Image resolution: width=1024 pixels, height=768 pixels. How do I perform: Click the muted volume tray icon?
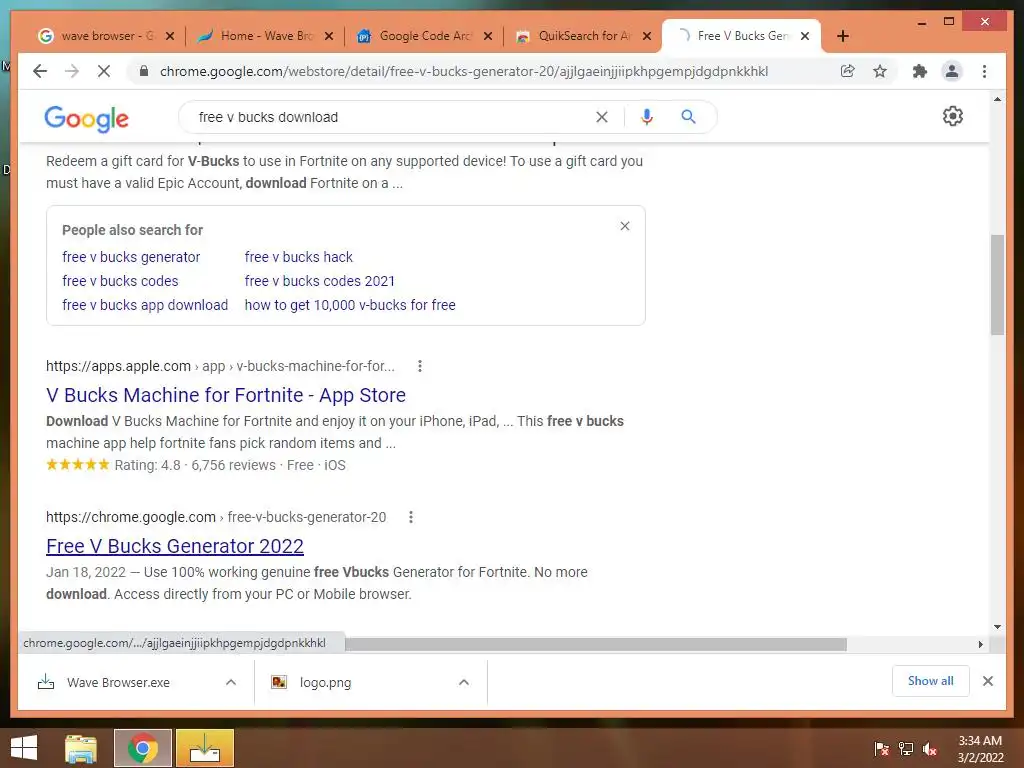tap(930, 749)
